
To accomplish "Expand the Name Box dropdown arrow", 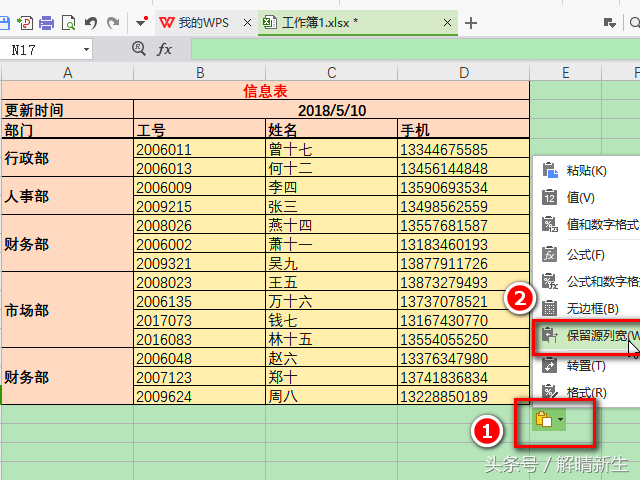I will coord(86,50).
